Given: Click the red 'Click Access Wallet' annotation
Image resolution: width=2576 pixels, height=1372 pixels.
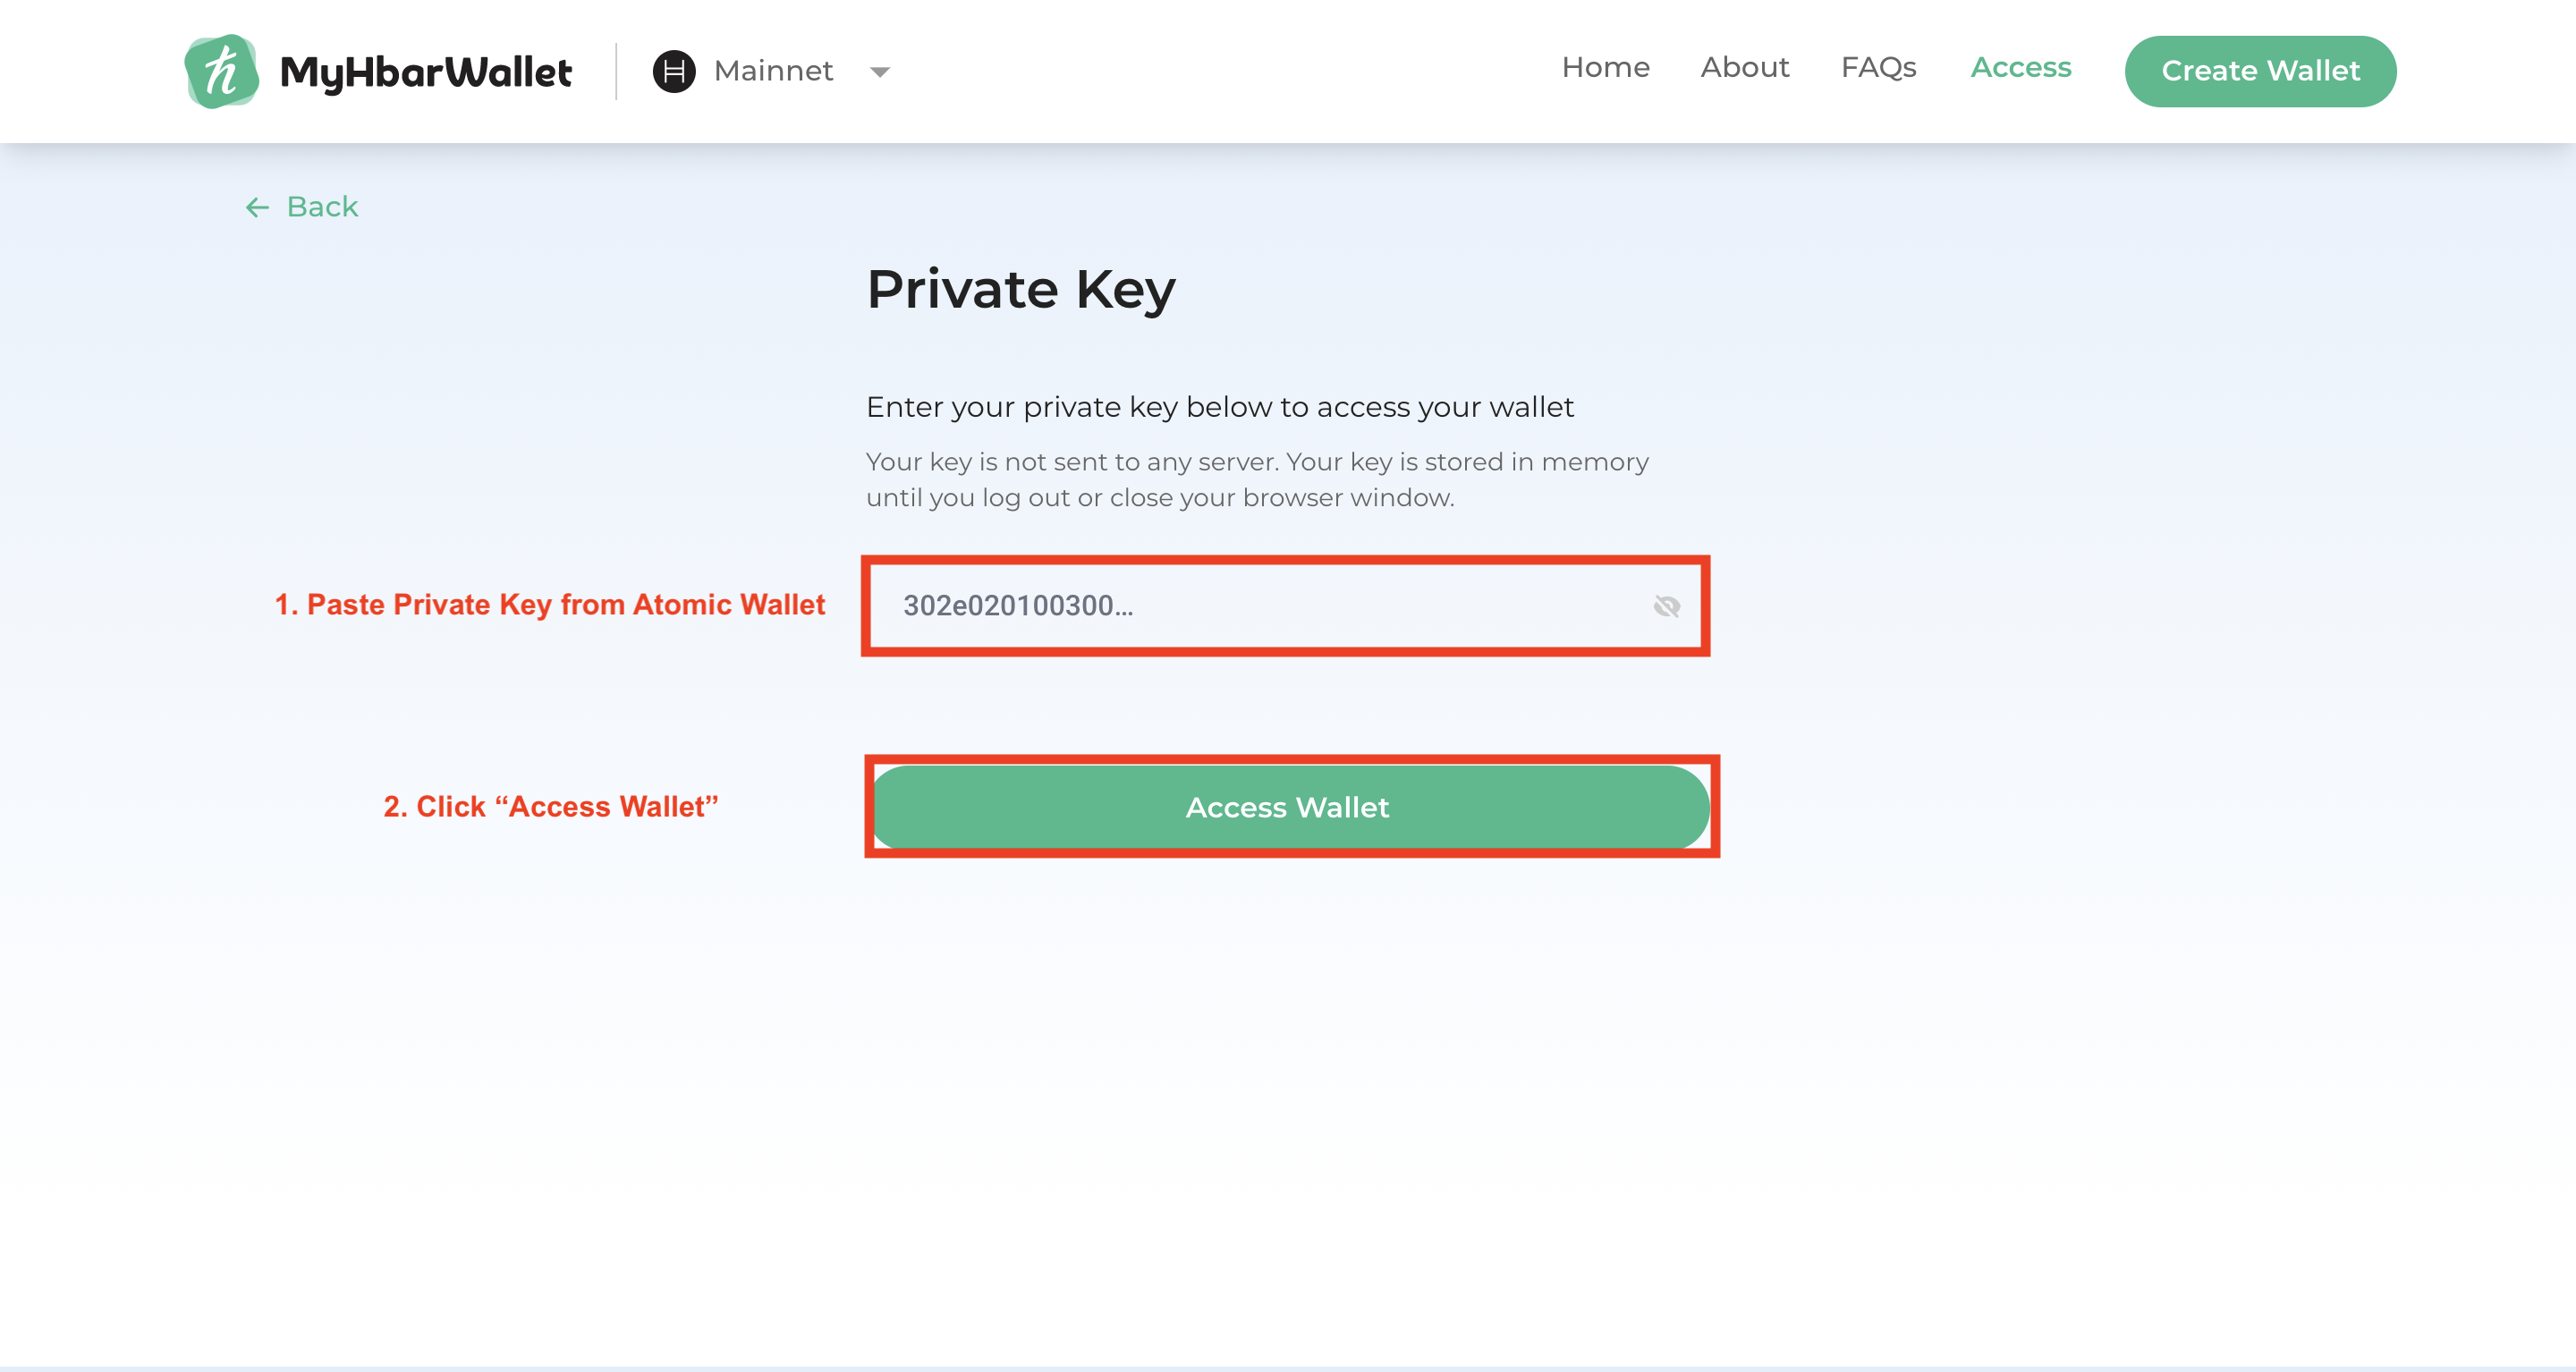Looking at the screenshot, I should point(550,807).
